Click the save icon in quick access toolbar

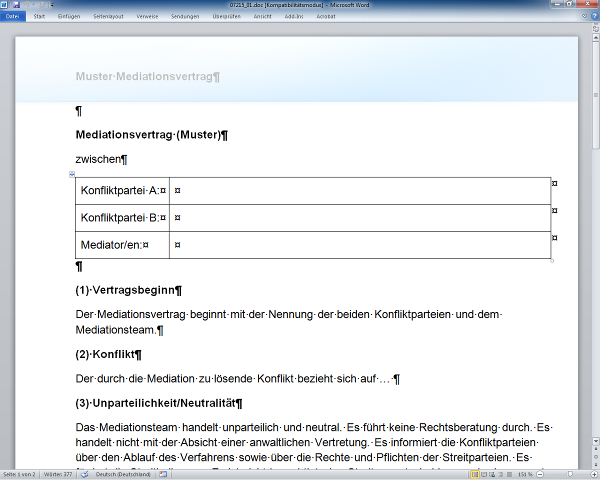click(17, 5)
